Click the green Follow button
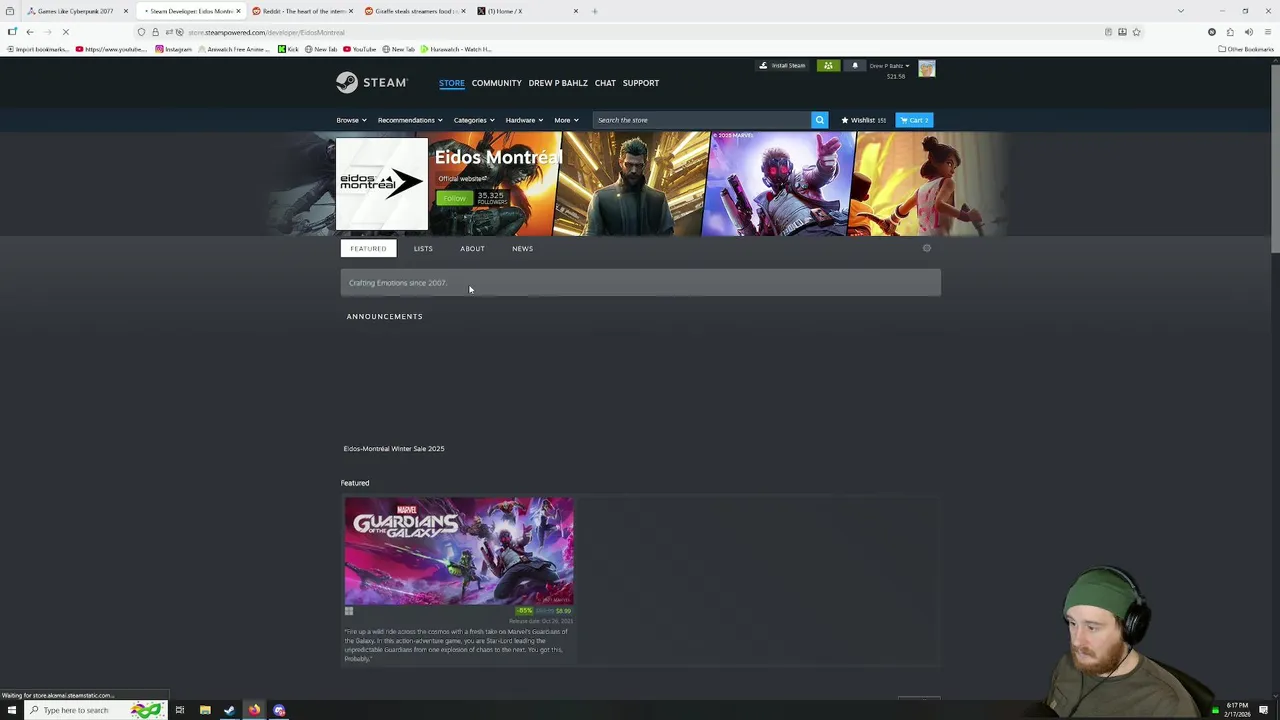The image size is (1280, 720). point(453,198)
